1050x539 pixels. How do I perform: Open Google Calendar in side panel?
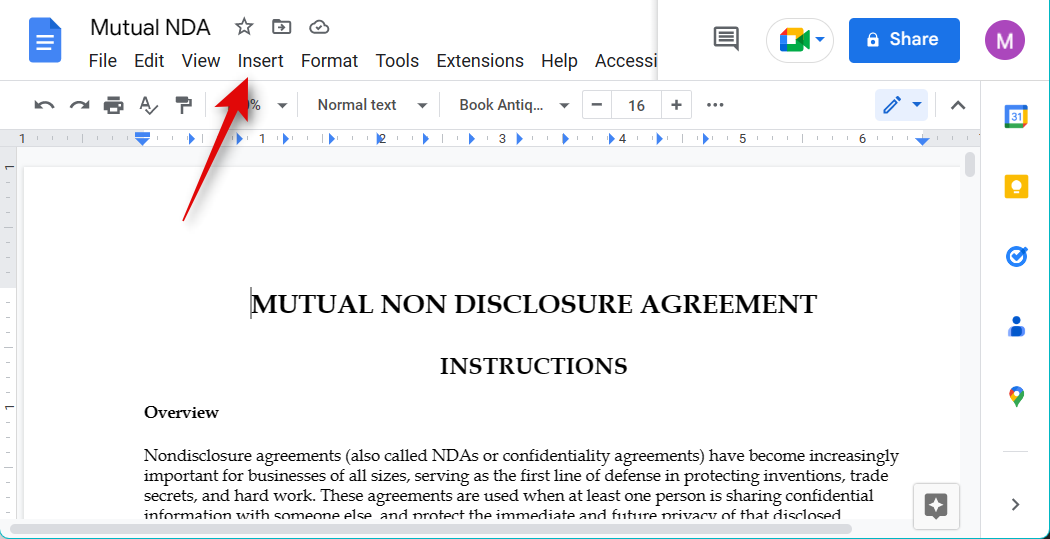click(x=1015, y=117)
